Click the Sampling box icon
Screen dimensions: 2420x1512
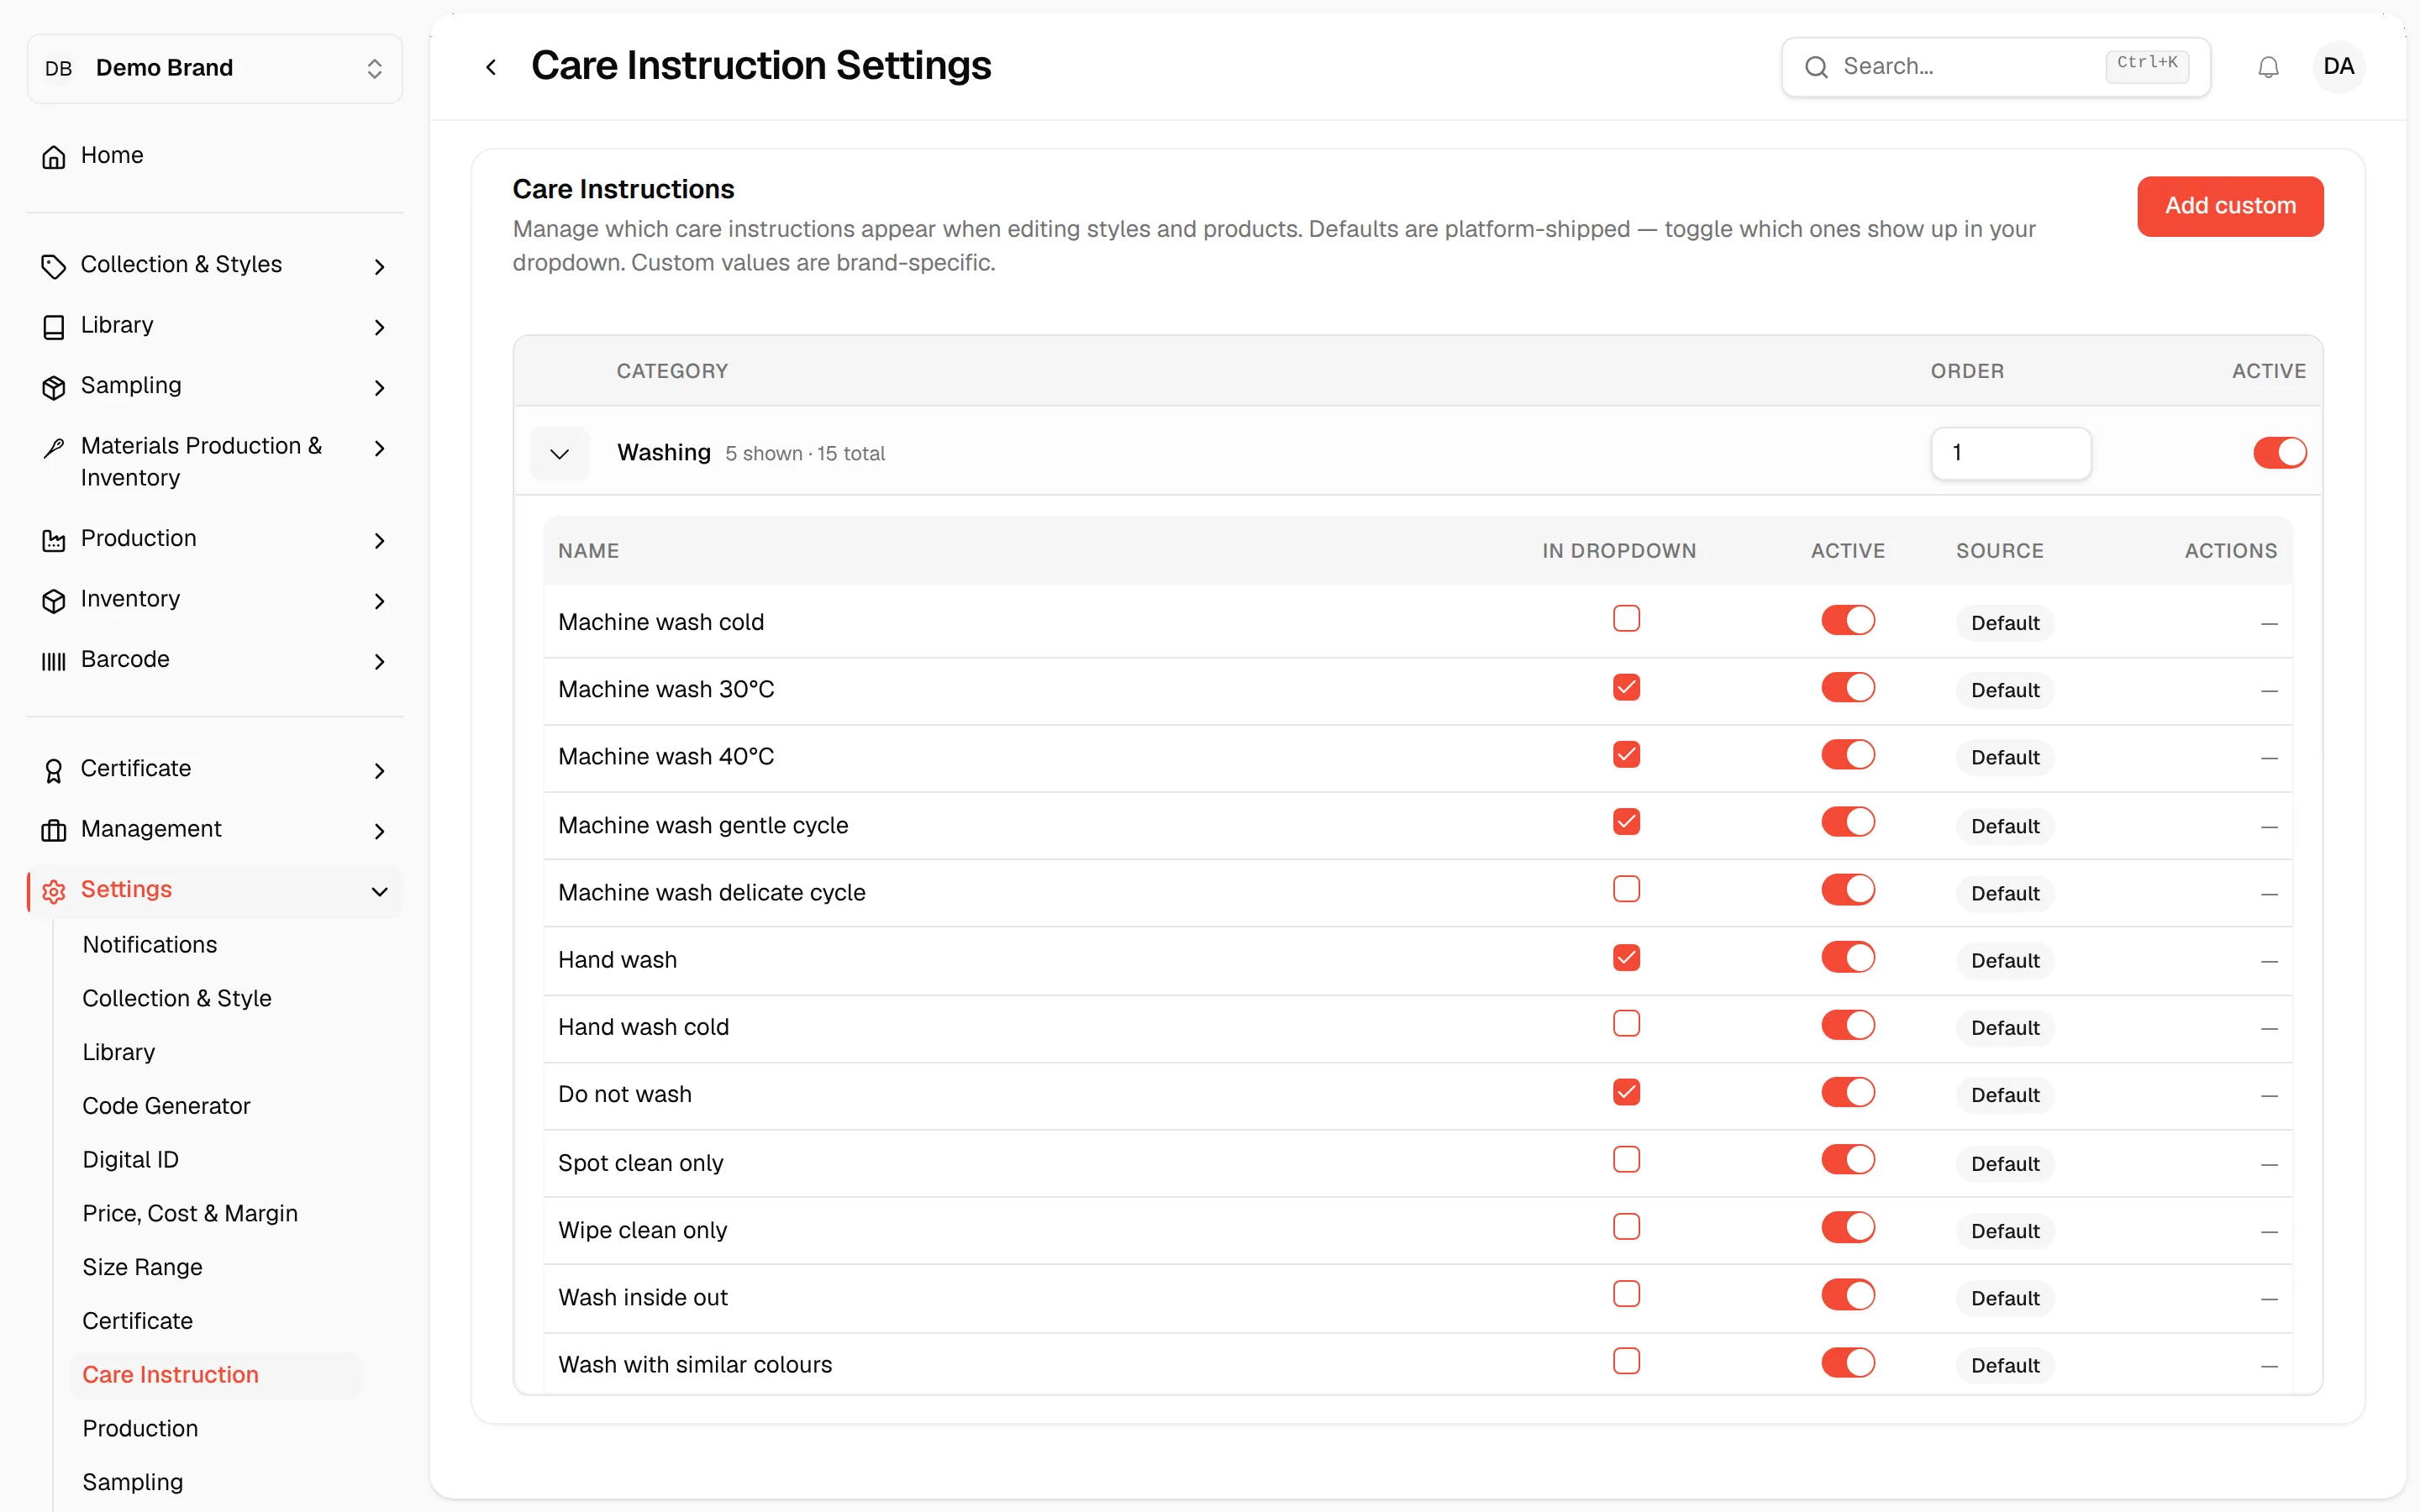point(54,387)
